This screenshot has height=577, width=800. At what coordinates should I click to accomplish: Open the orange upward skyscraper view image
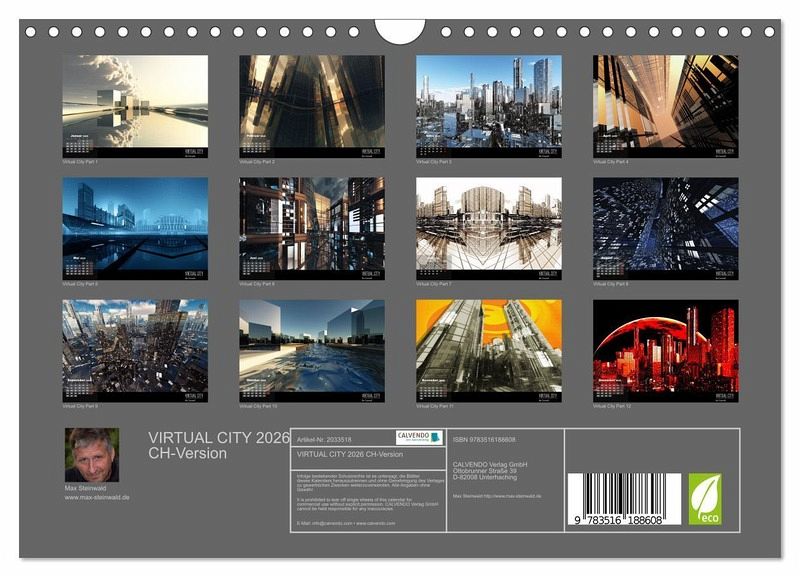click(666, 106)
